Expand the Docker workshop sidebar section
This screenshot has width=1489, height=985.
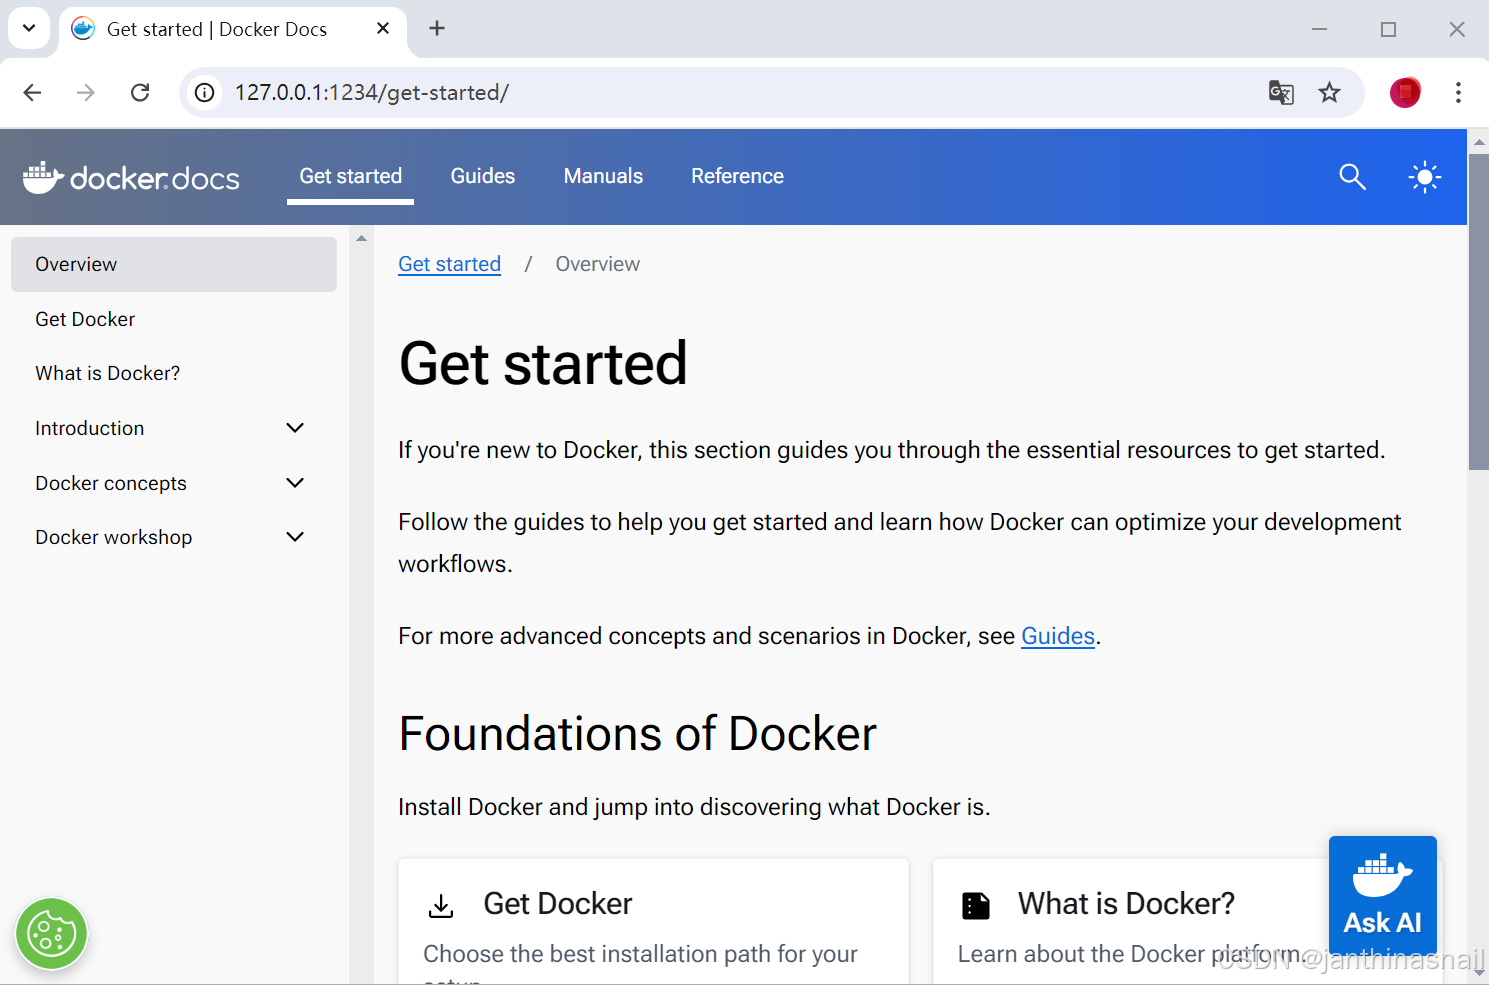click(295, 537)
